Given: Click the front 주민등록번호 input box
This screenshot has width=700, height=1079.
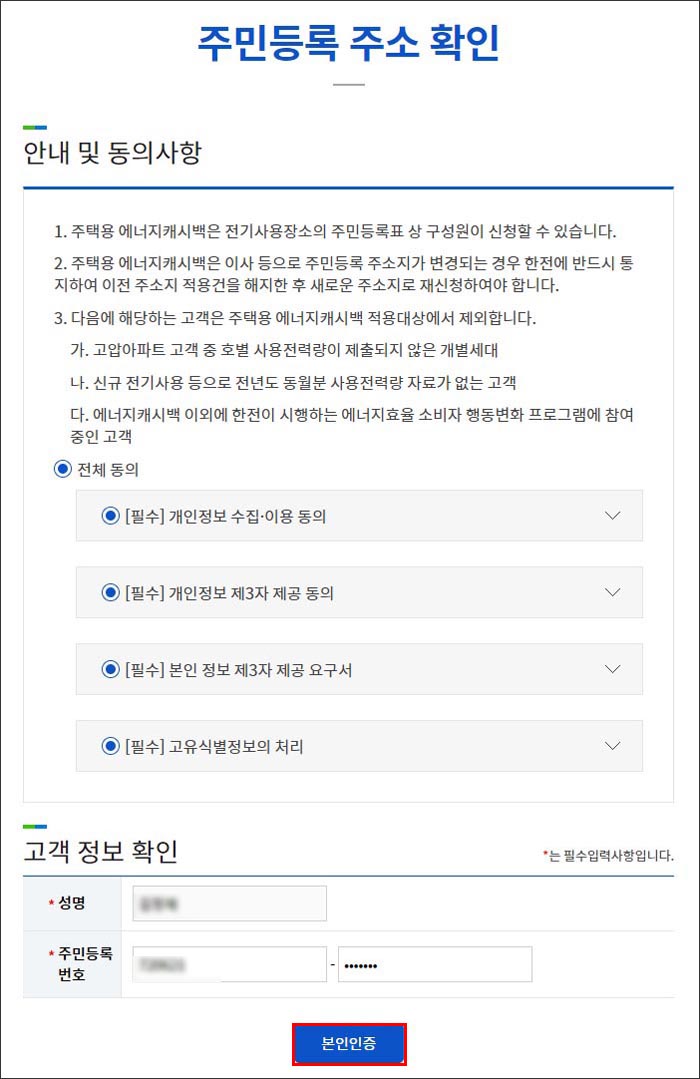Looking at the screenshot, I should click(x=228, y=963).
